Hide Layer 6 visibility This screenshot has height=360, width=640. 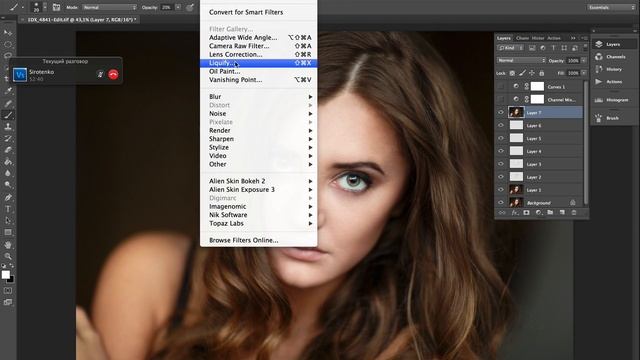(501, 125)
